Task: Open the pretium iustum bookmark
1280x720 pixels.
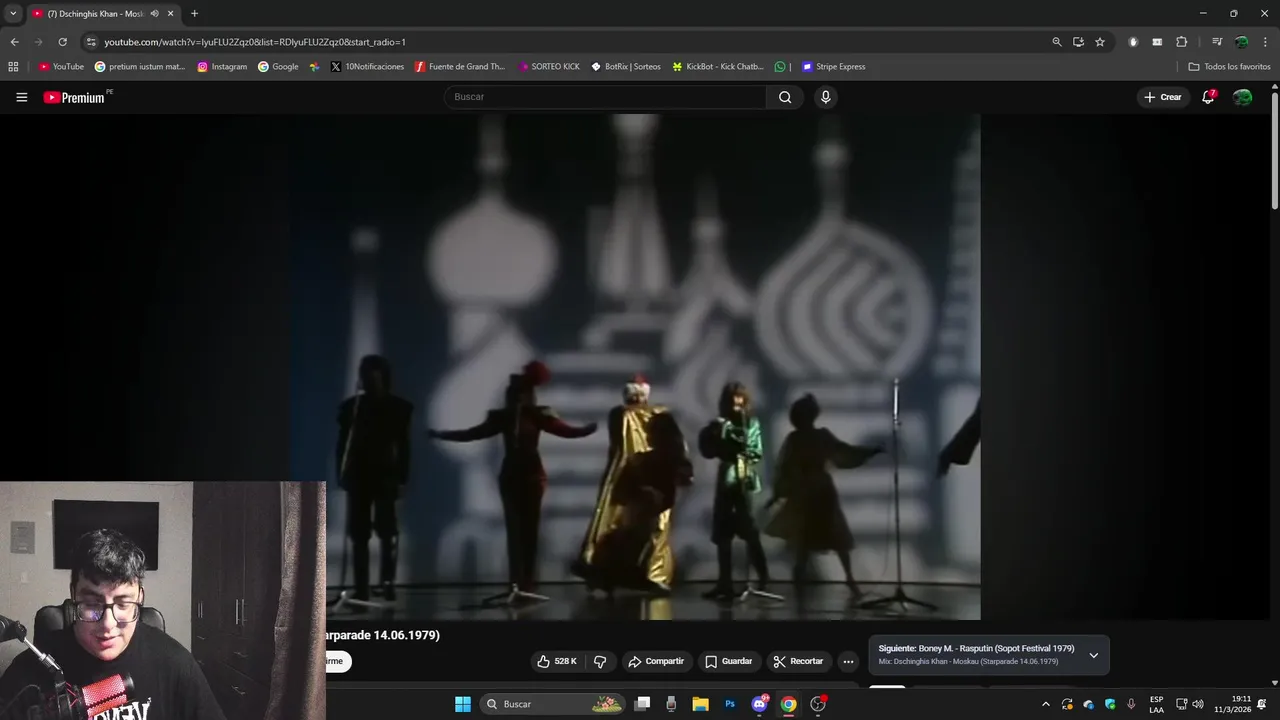Action: pos(140,67)
